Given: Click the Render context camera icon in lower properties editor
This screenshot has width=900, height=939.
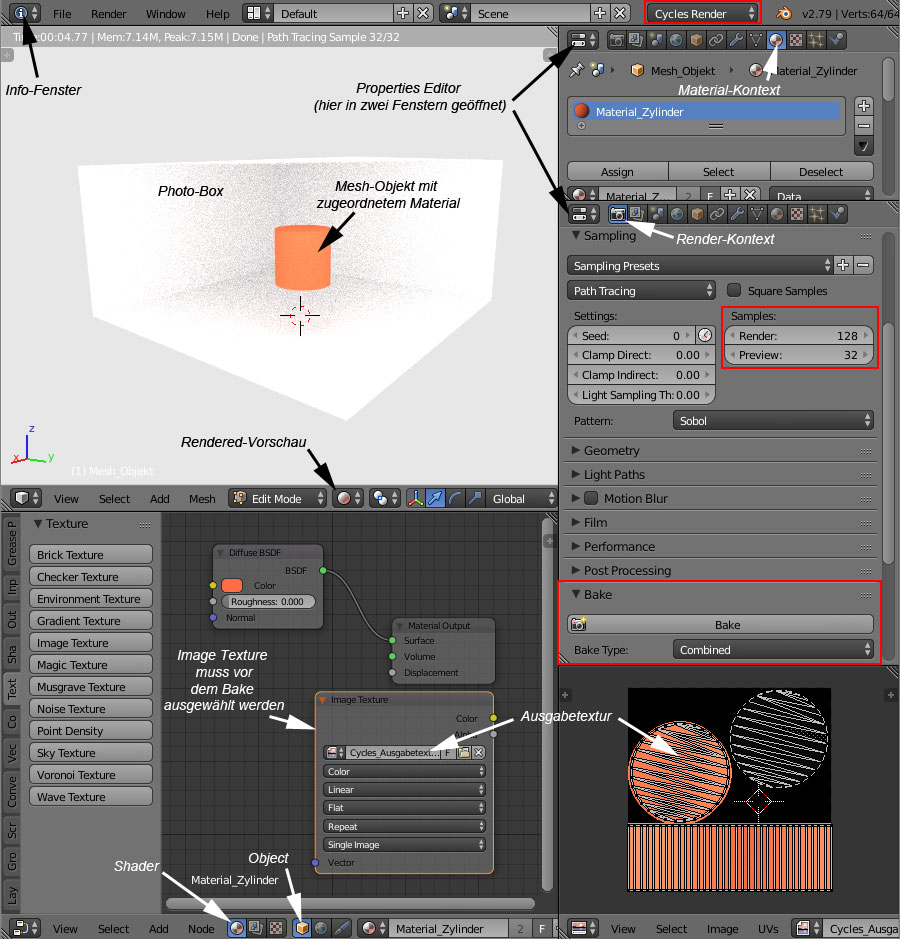Looking at the screenshot, I should click(618, 213).
